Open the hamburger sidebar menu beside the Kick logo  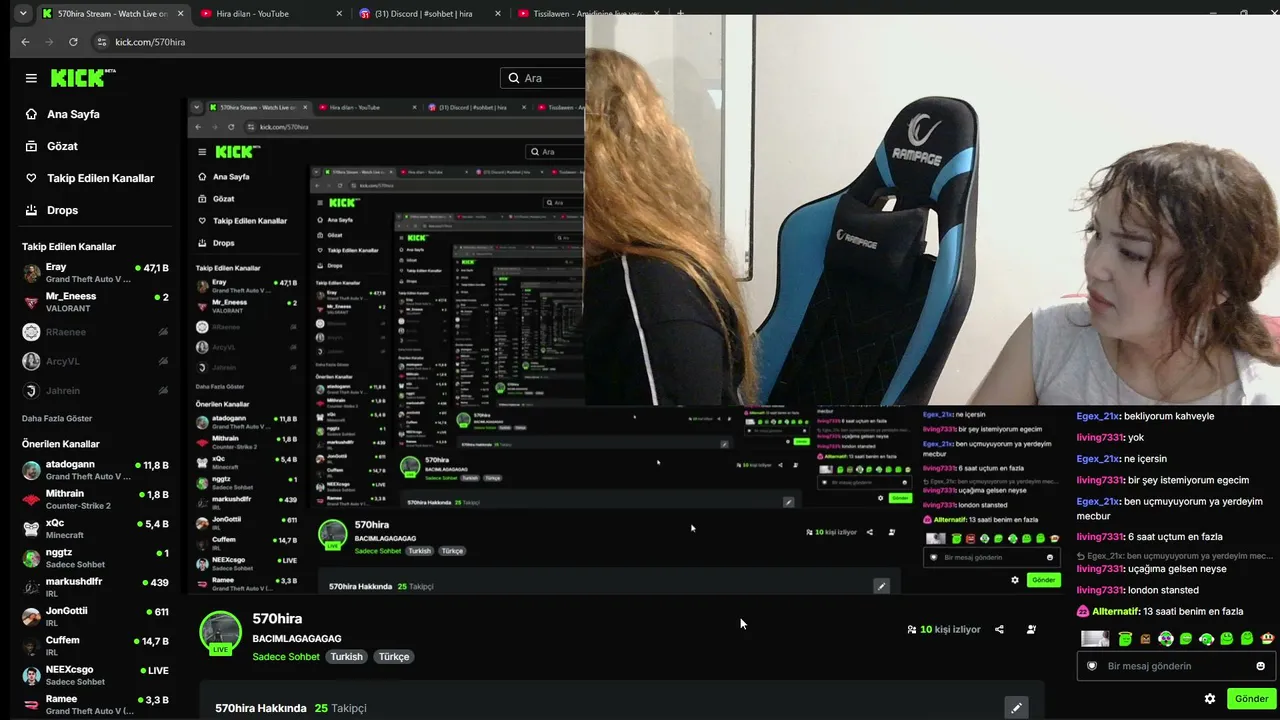[x=31, y=78]
